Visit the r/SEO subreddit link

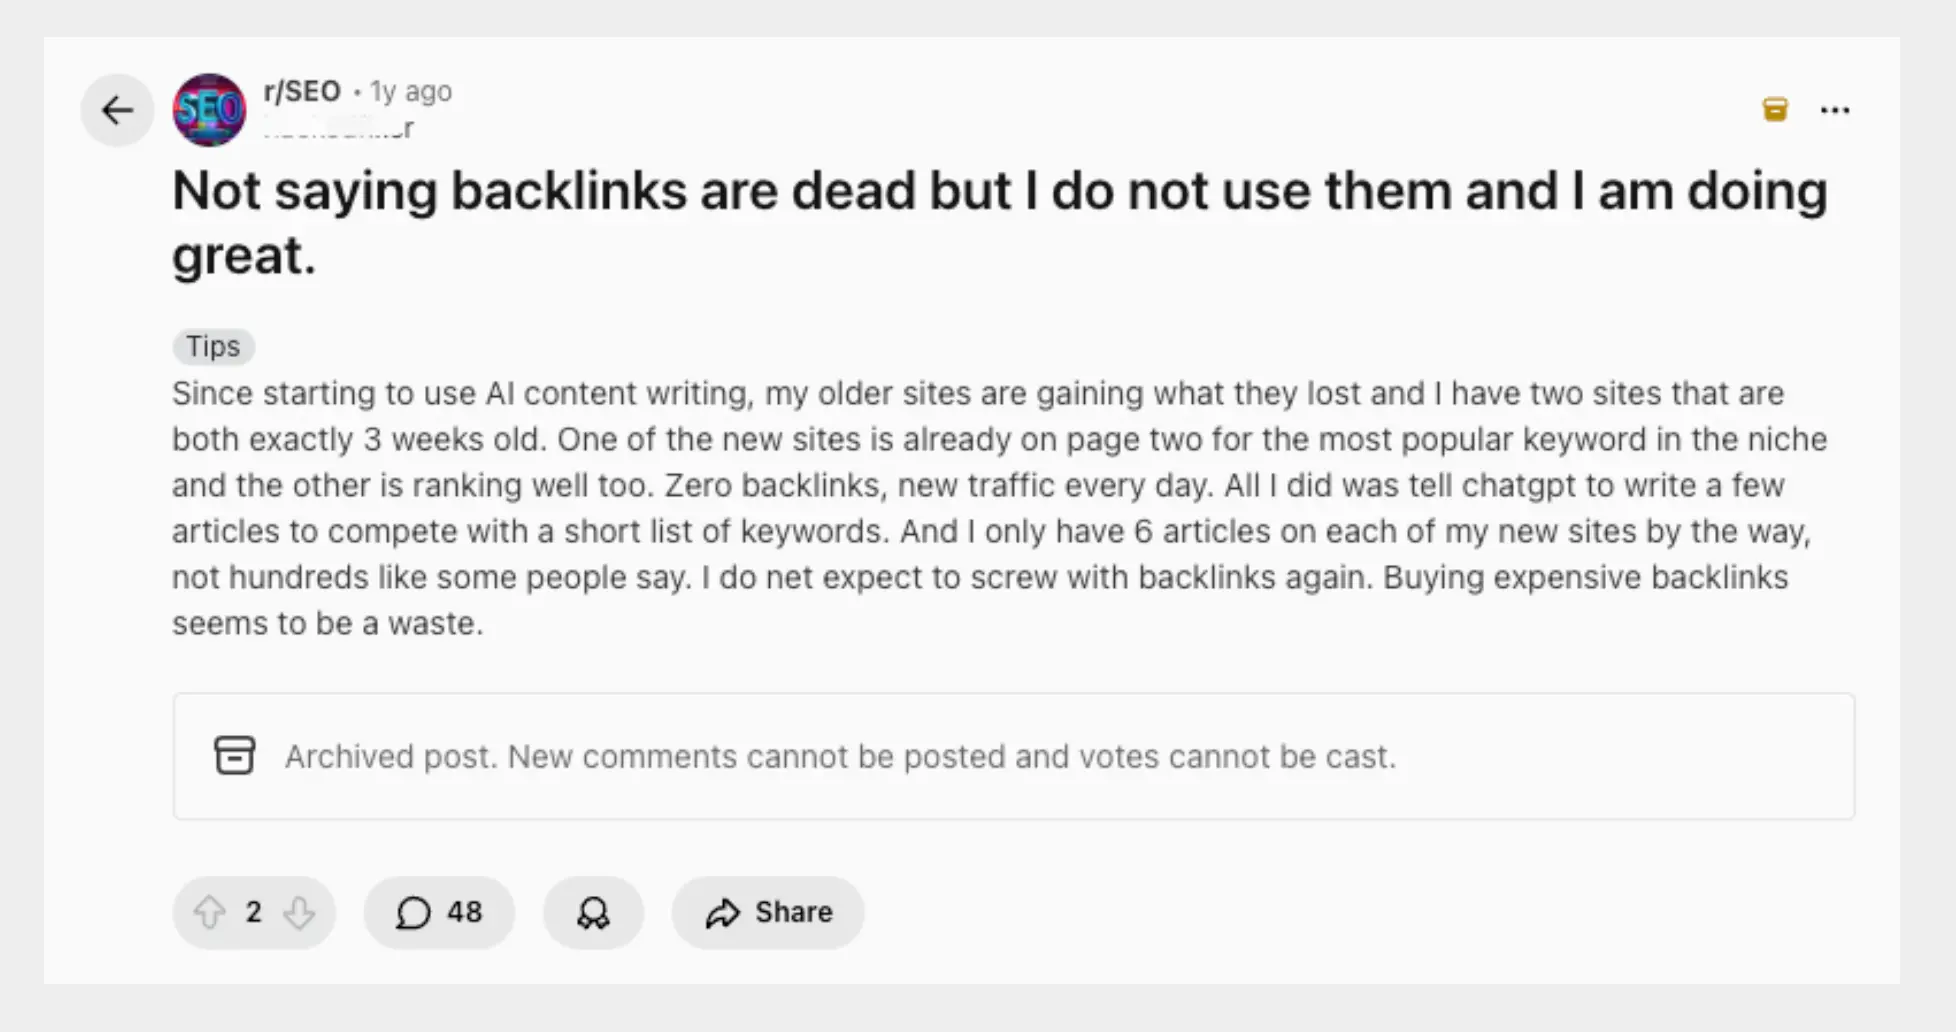[302, 91]
